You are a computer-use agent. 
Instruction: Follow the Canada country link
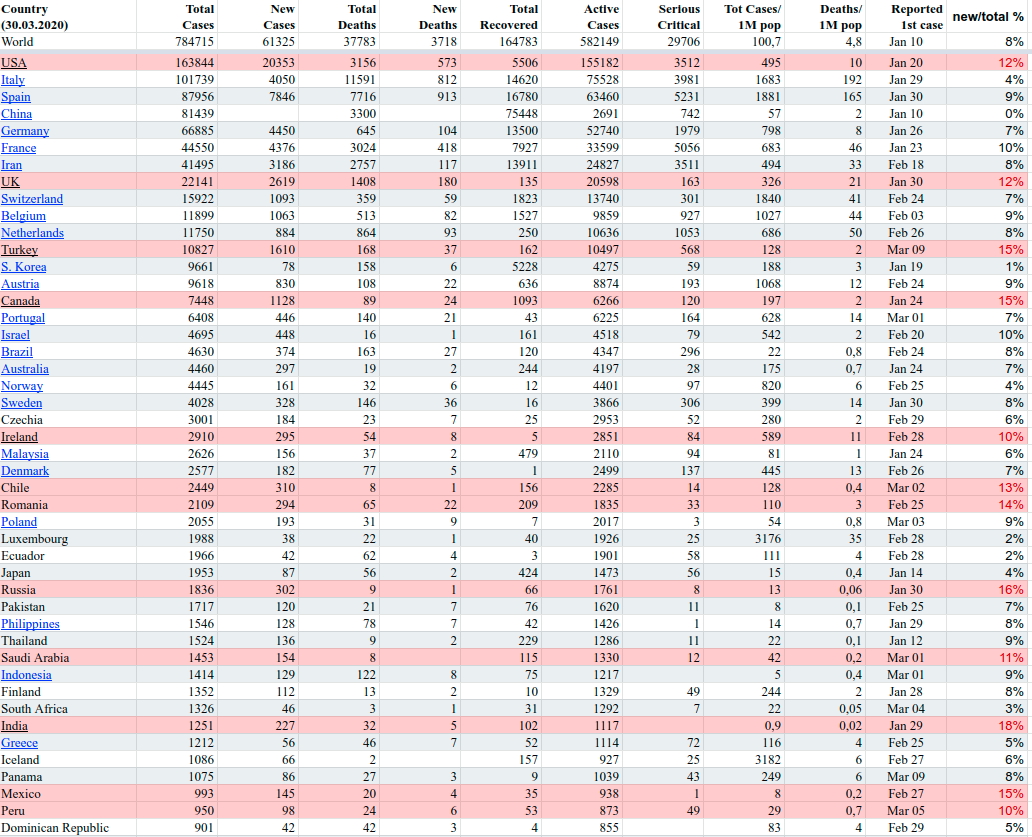[x=21, y=301]
